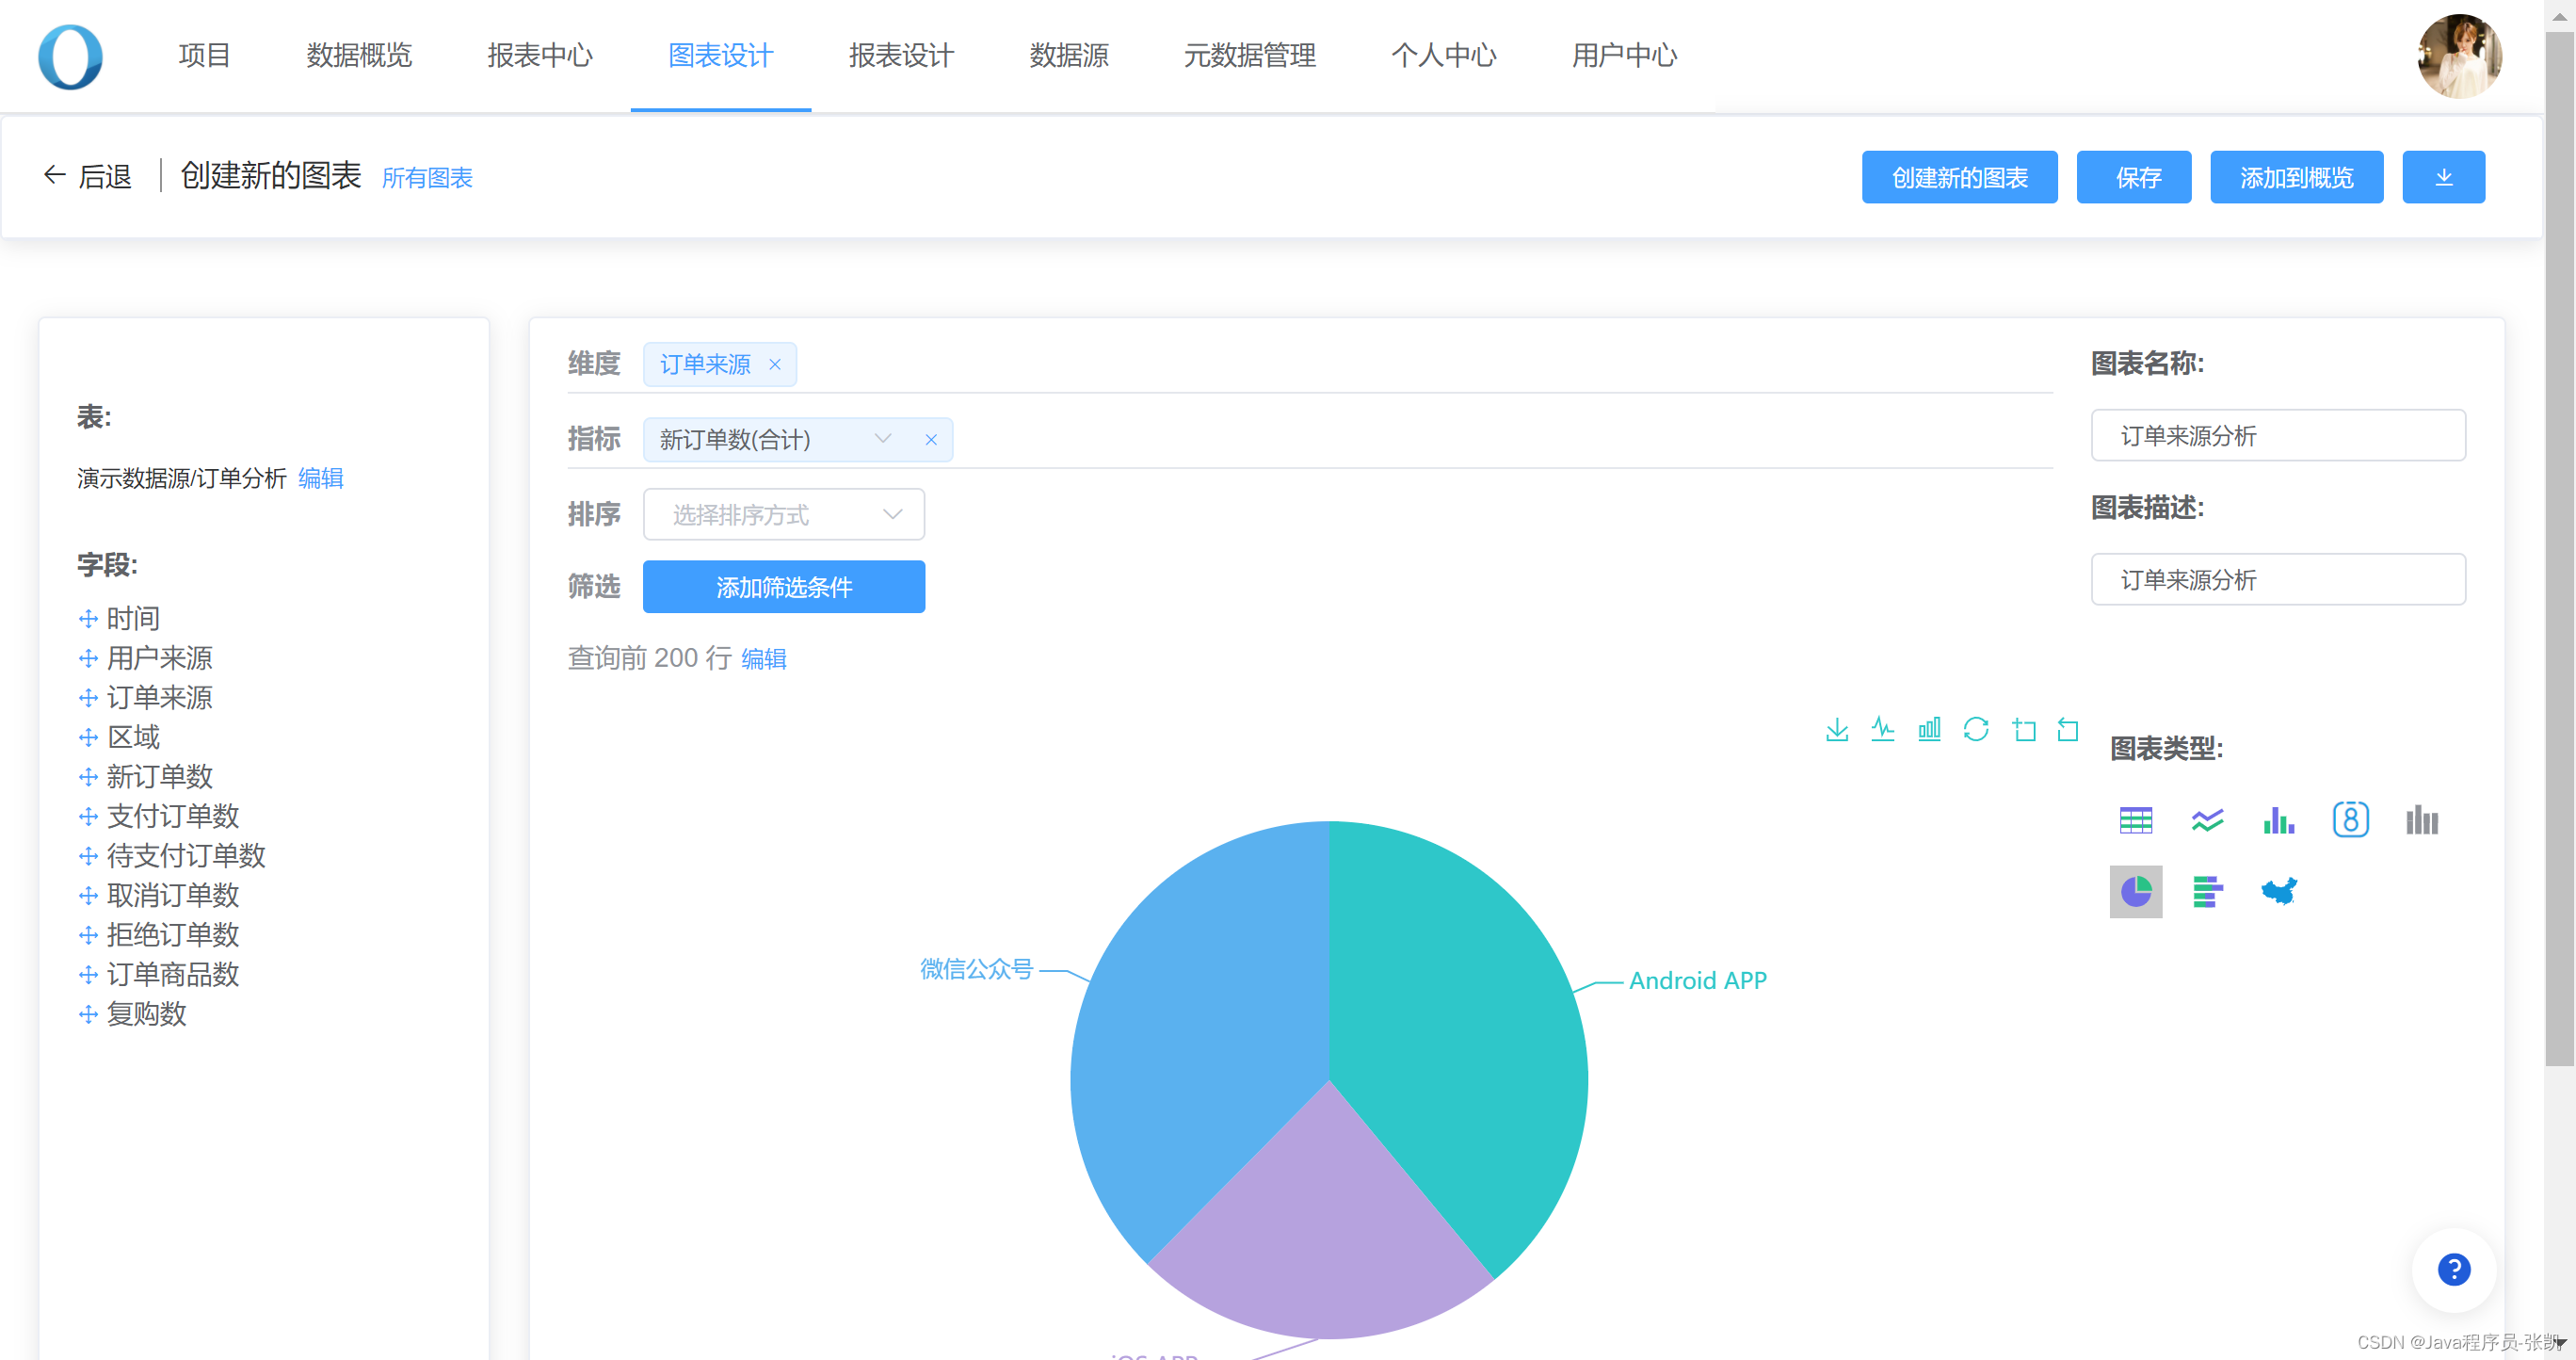Image resolution: width=2576 pixels, height=1360 pixels.
Task: Refresh the pie chart data
Action: click(x=1975, y=729)
